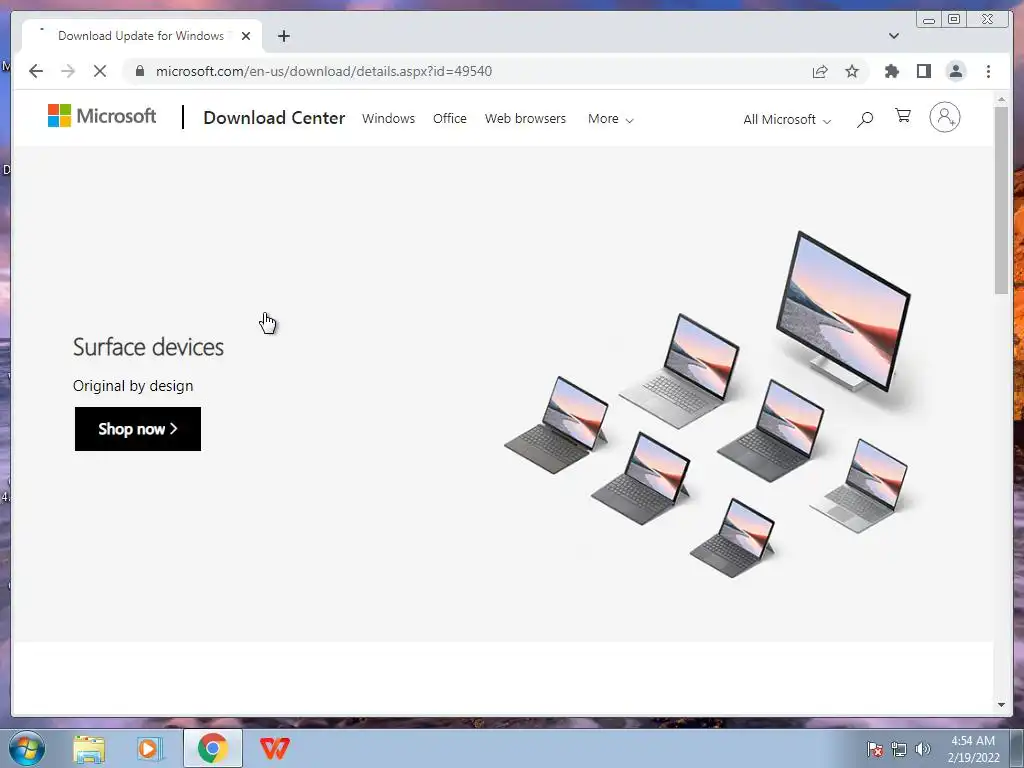This screenshot has width=1024, height=768.
Task: Stop loading the page
Action: [100, 71]
